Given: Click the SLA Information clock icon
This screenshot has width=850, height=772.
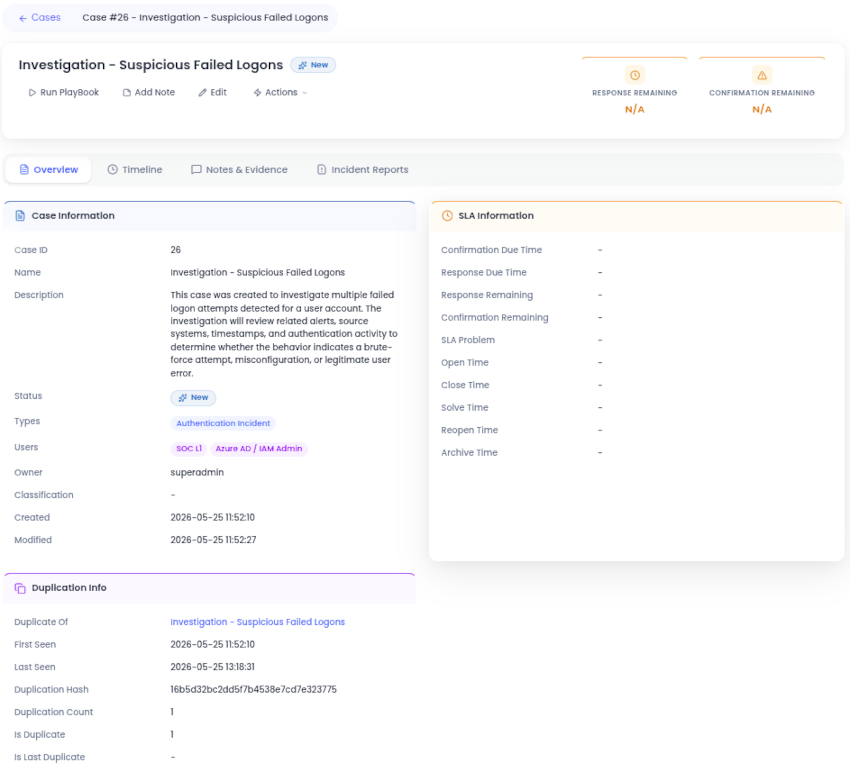Looking at the screenshot, I should [x=447, y=216].
